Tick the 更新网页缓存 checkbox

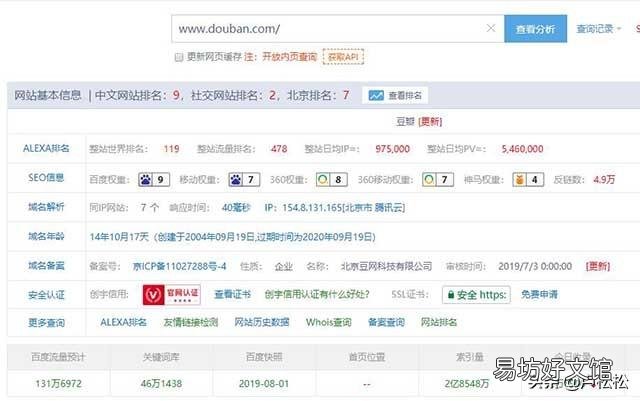(179, 57)
